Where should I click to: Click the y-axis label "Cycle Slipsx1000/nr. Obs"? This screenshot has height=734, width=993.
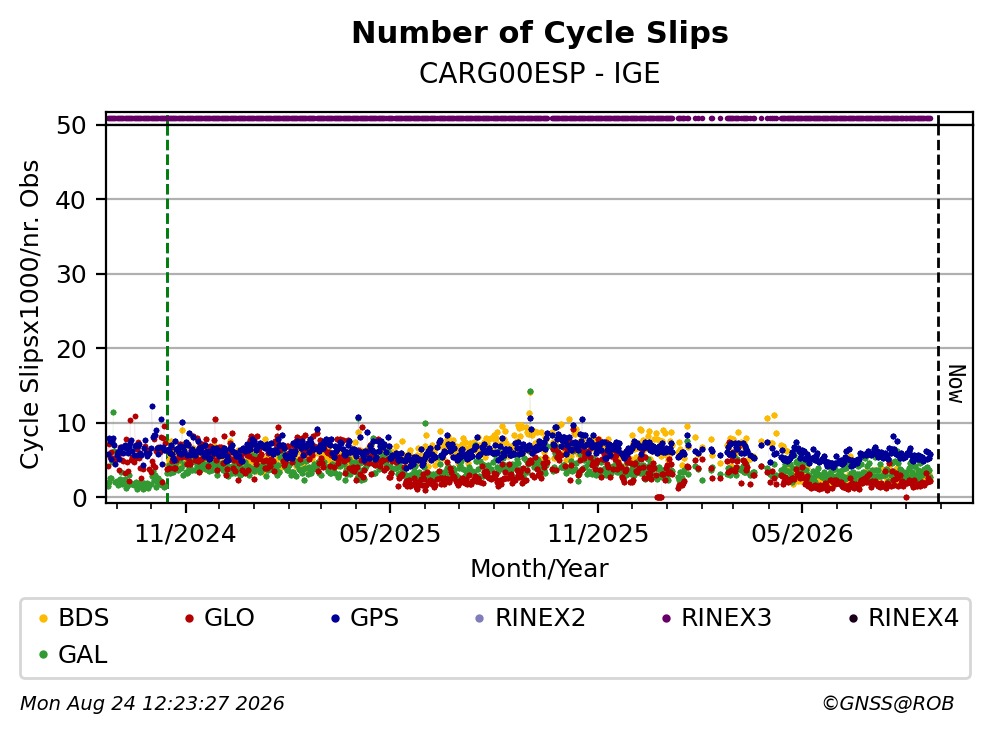tap(29, 315)
